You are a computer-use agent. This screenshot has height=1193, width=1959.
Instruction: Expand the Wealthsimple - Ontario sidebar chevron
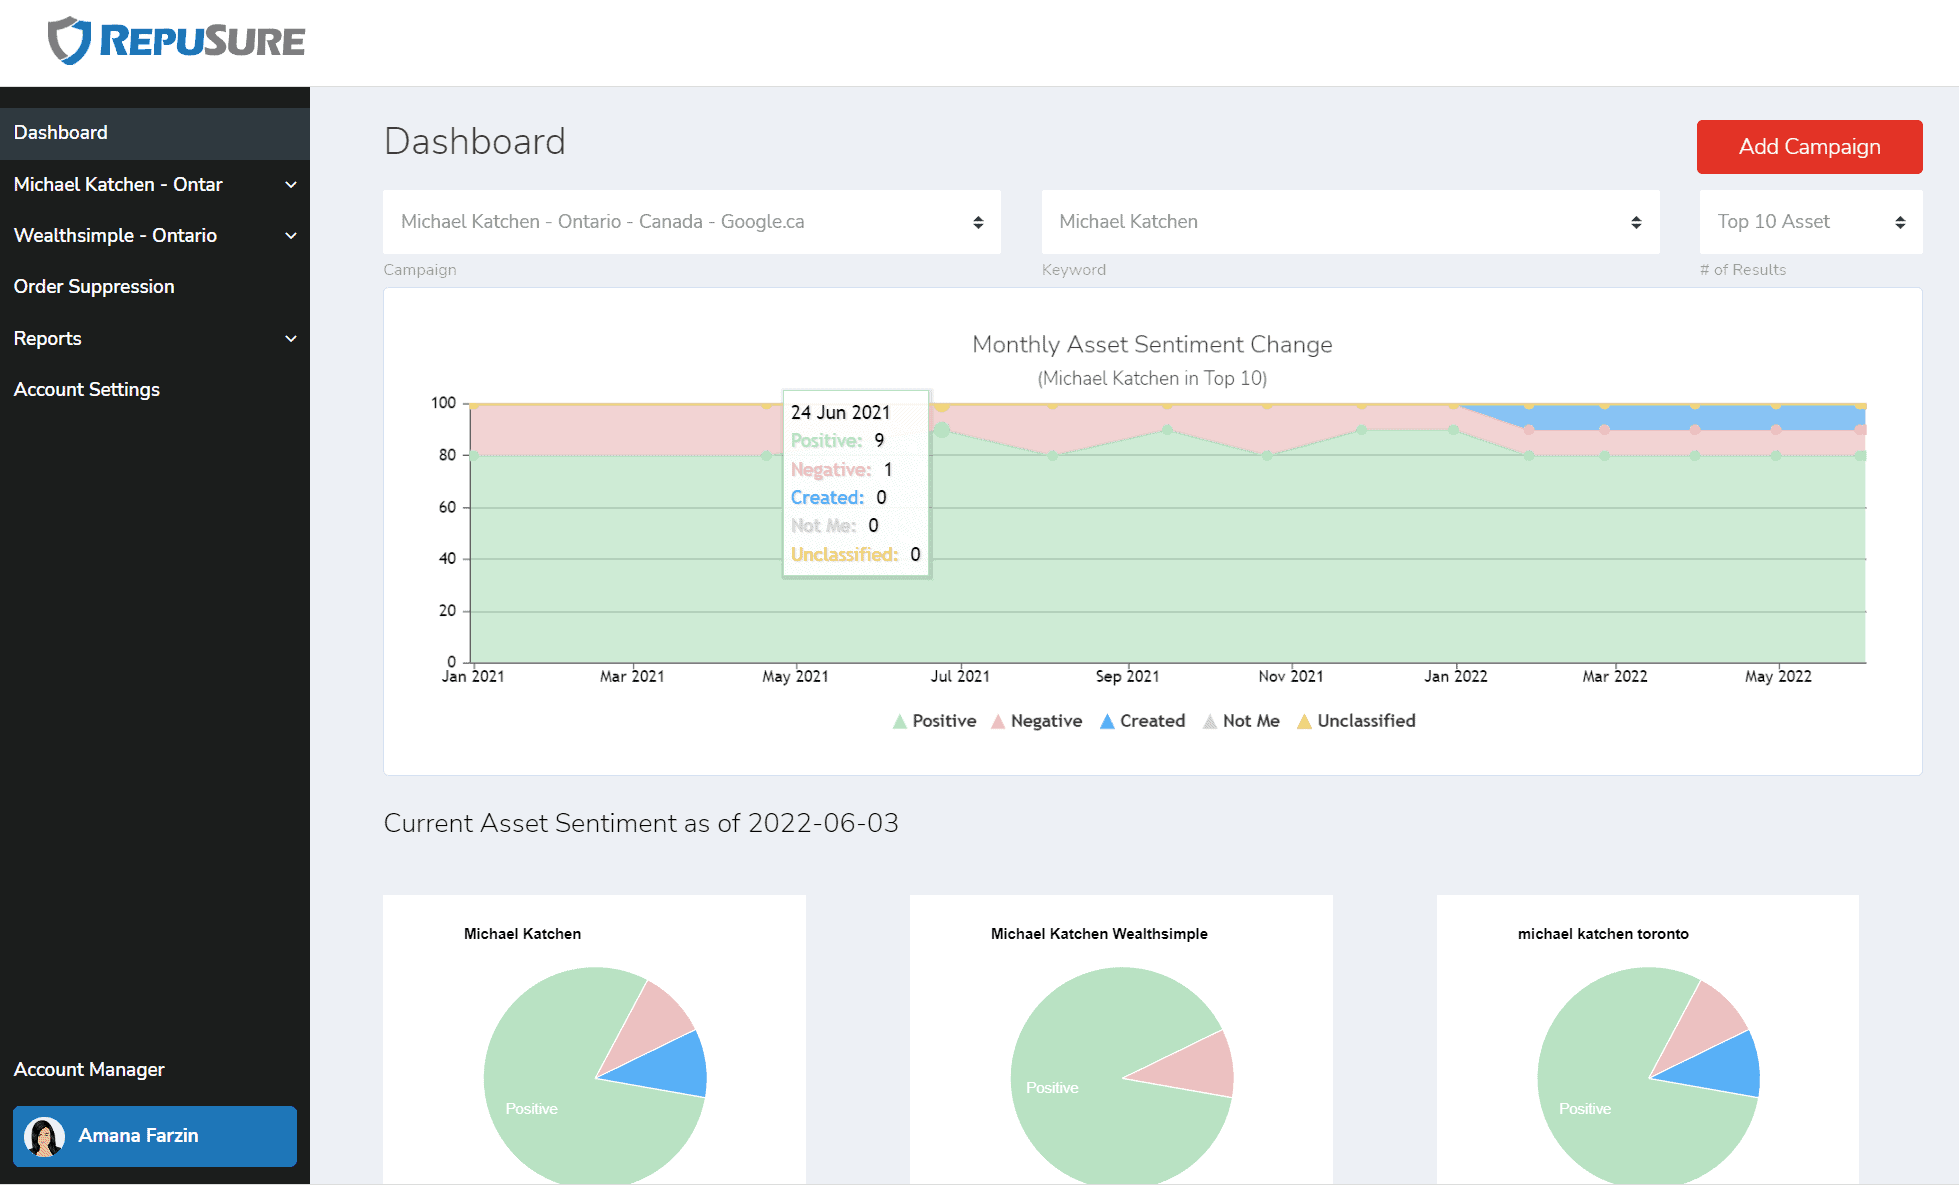pos(291,236)
